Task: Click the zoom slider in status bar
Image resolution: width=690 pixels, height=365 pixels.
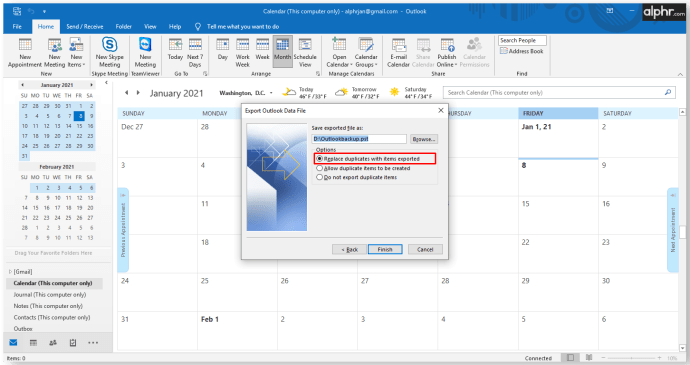Action: [x=631, y=358]
